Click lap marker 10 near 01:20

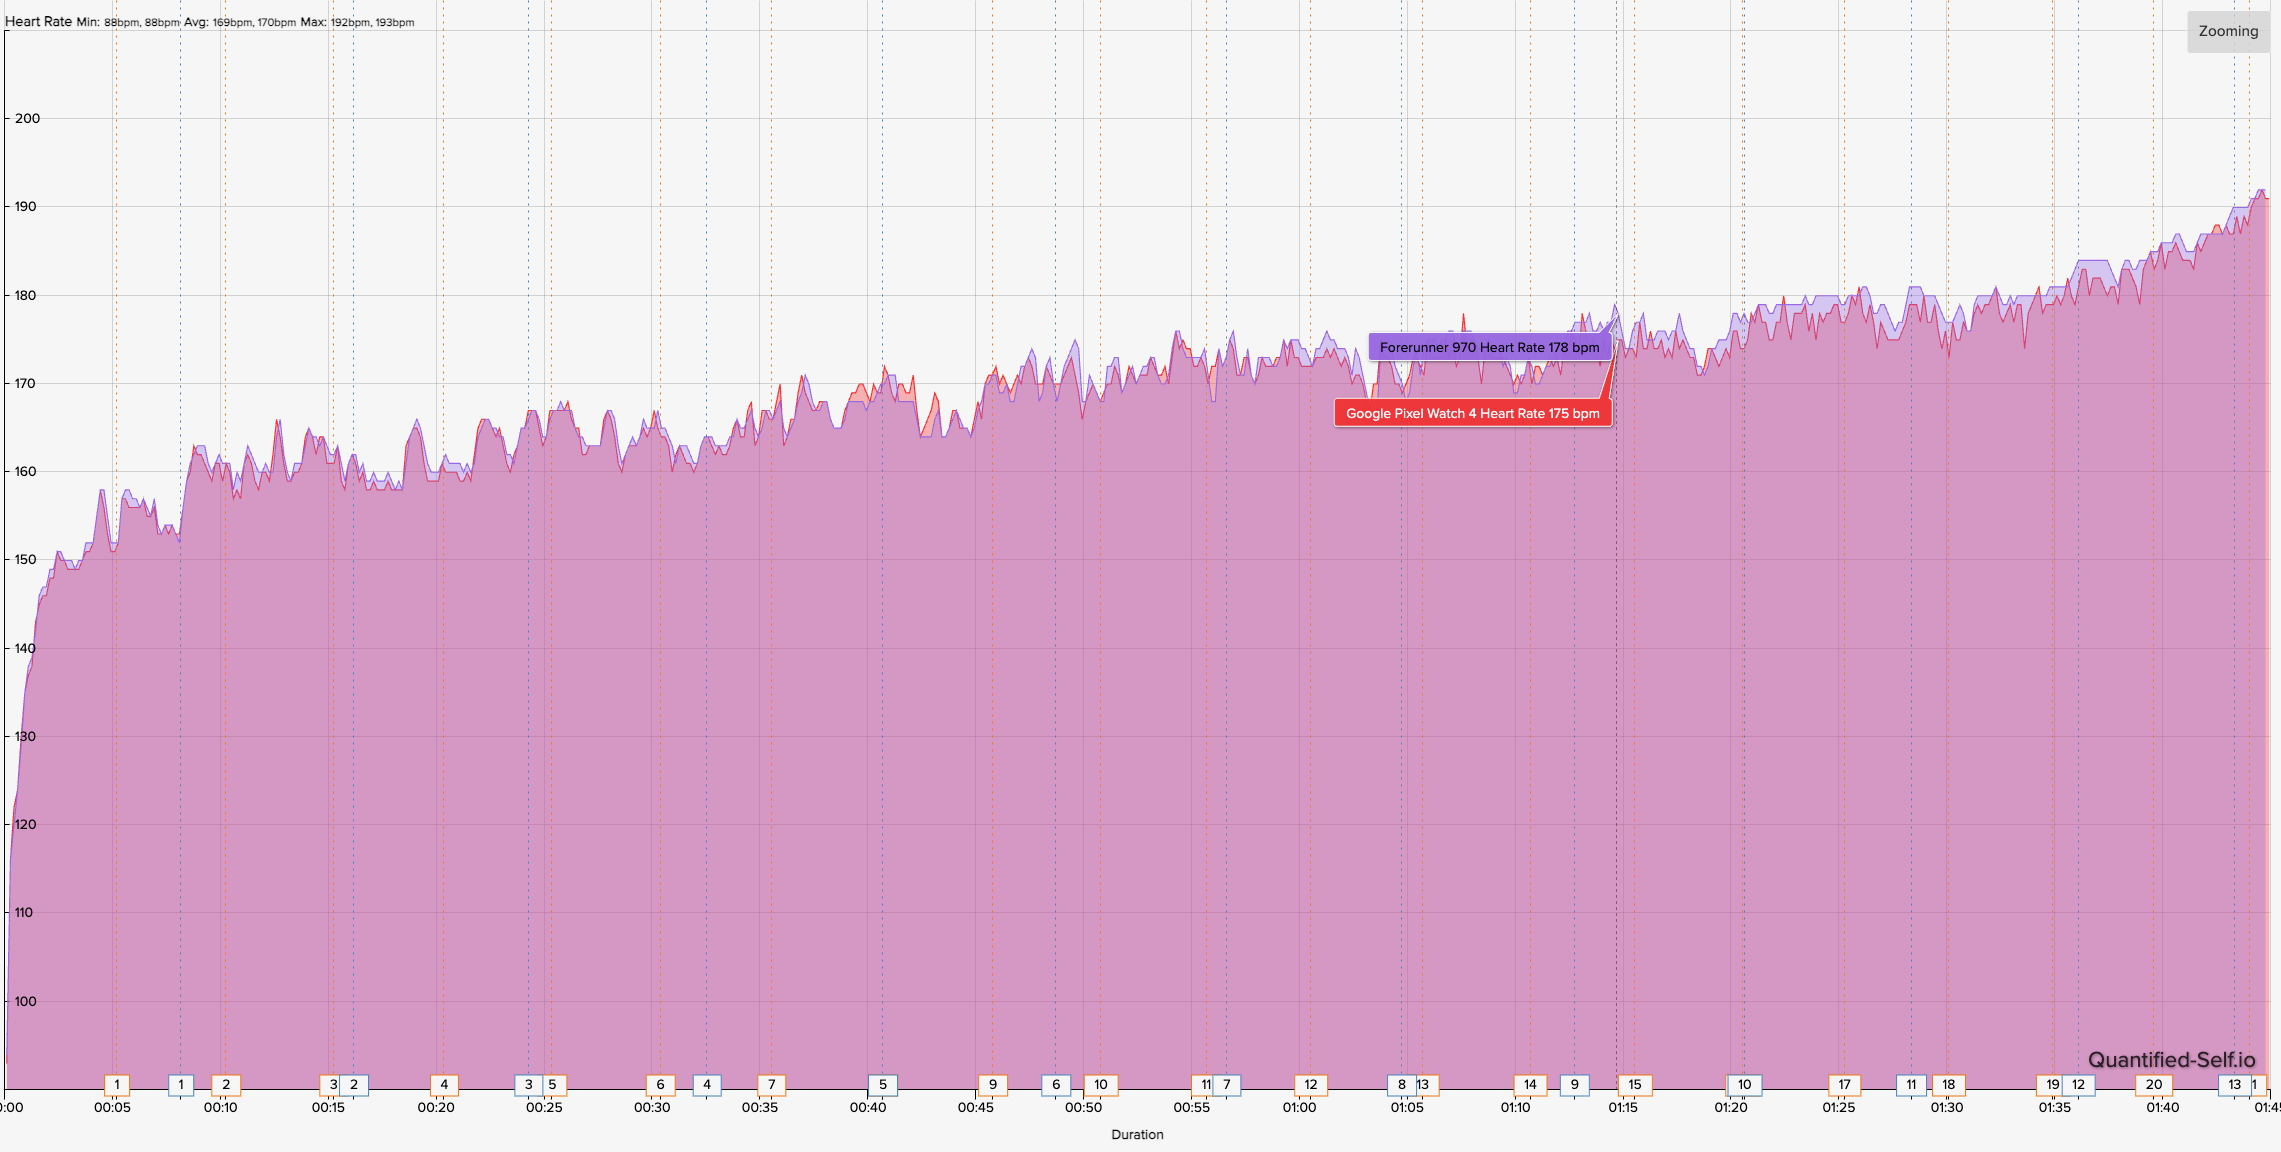tap(1743, 1083)
